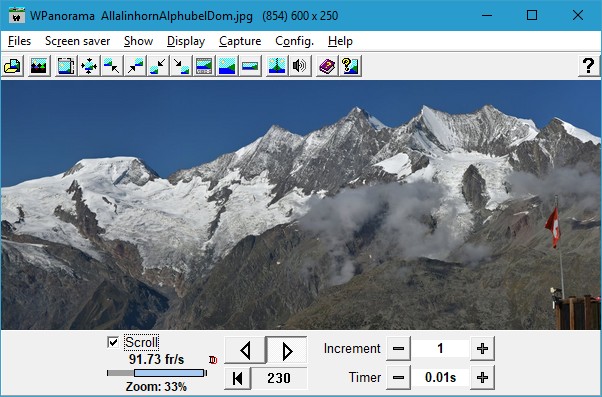Open the Files menu
This screenshot has height=397, width=602.
pos(19,41)
